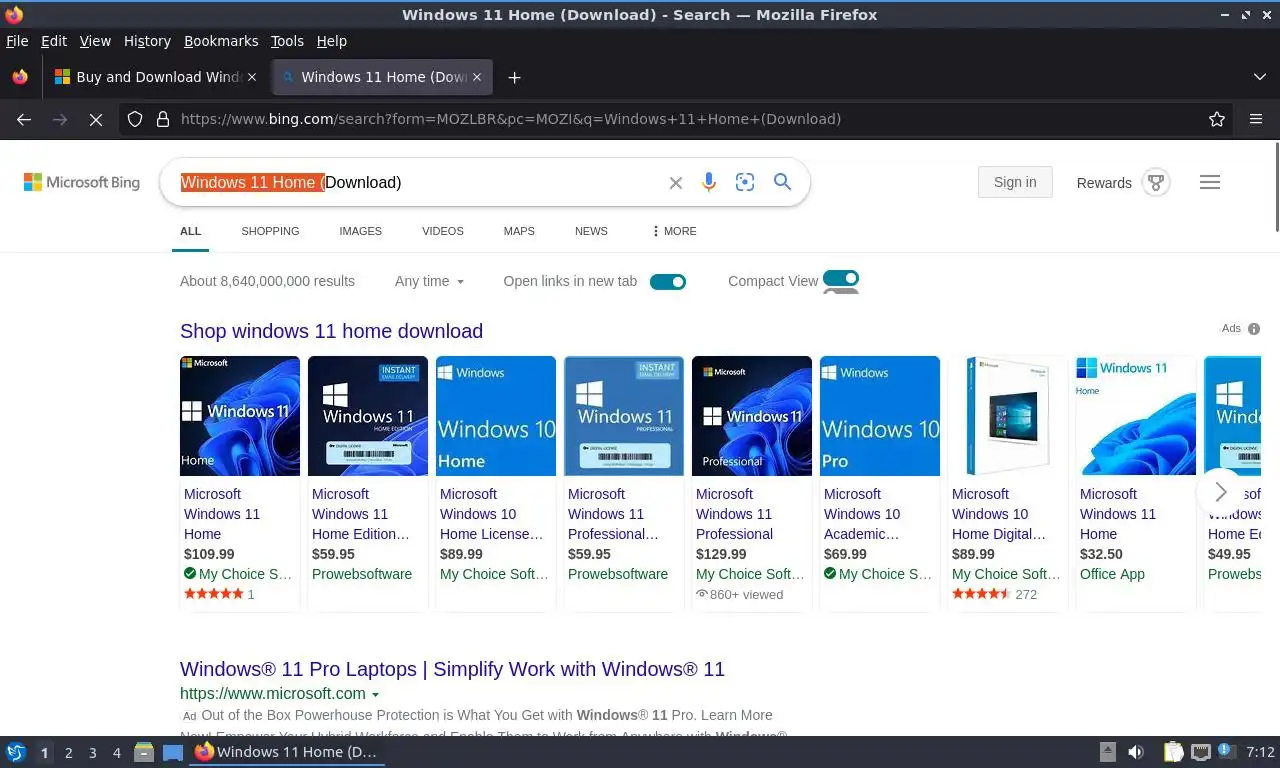
Task: Open Bing hamburger settings menu
Action: pyautogui.click(x=1210, y=182)
